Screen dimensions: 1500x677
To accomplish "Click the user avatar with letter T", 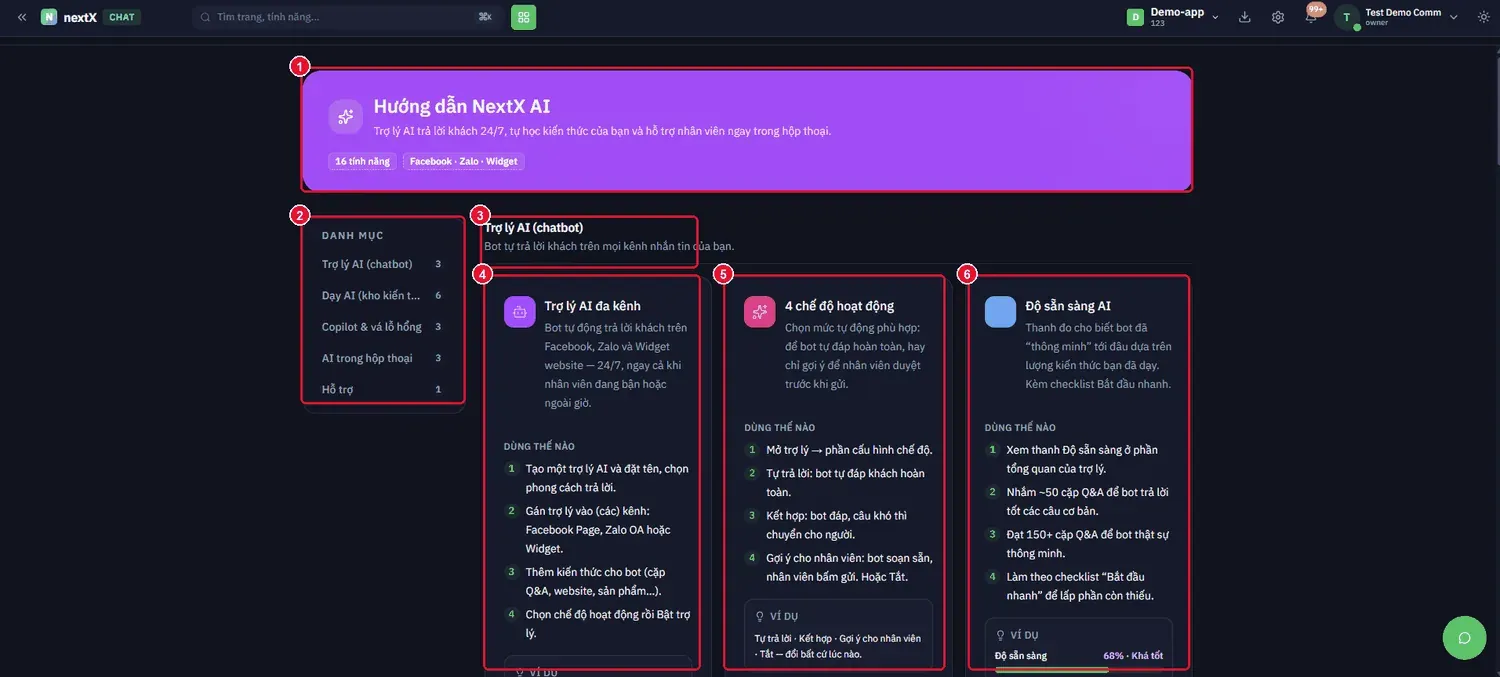I will click(1347, 17).
